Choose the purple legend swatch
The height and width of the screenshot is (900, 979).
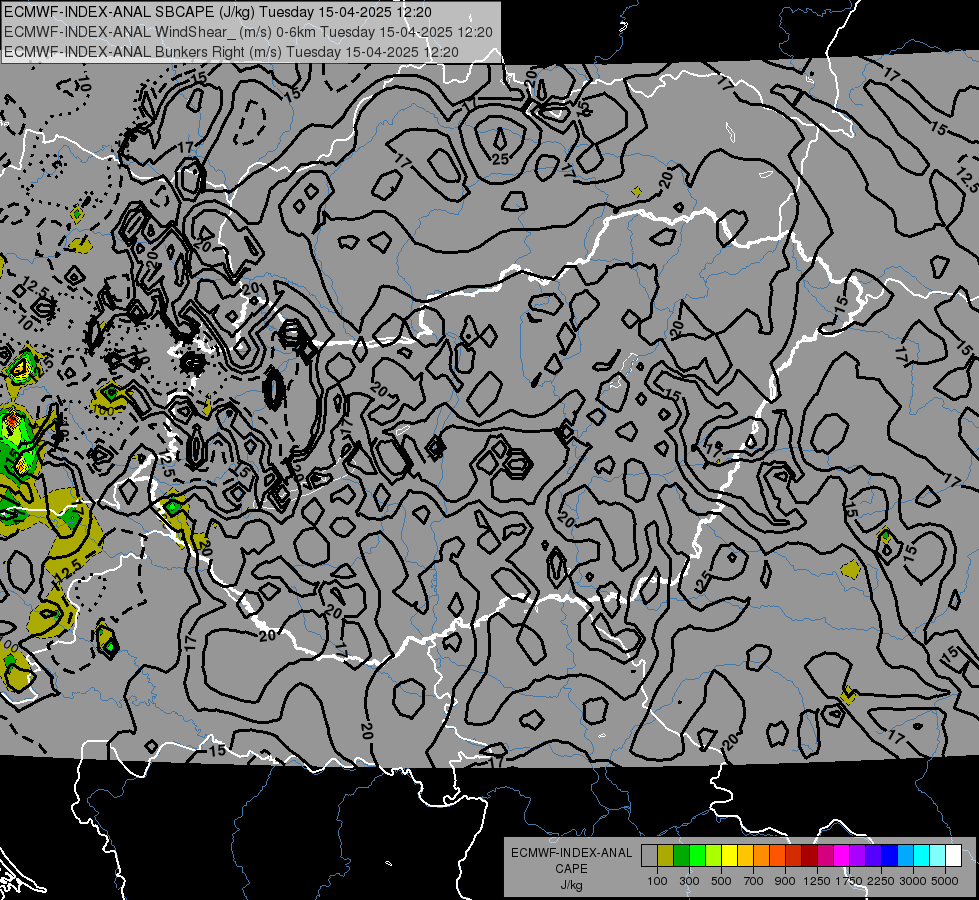click(858, 856)
